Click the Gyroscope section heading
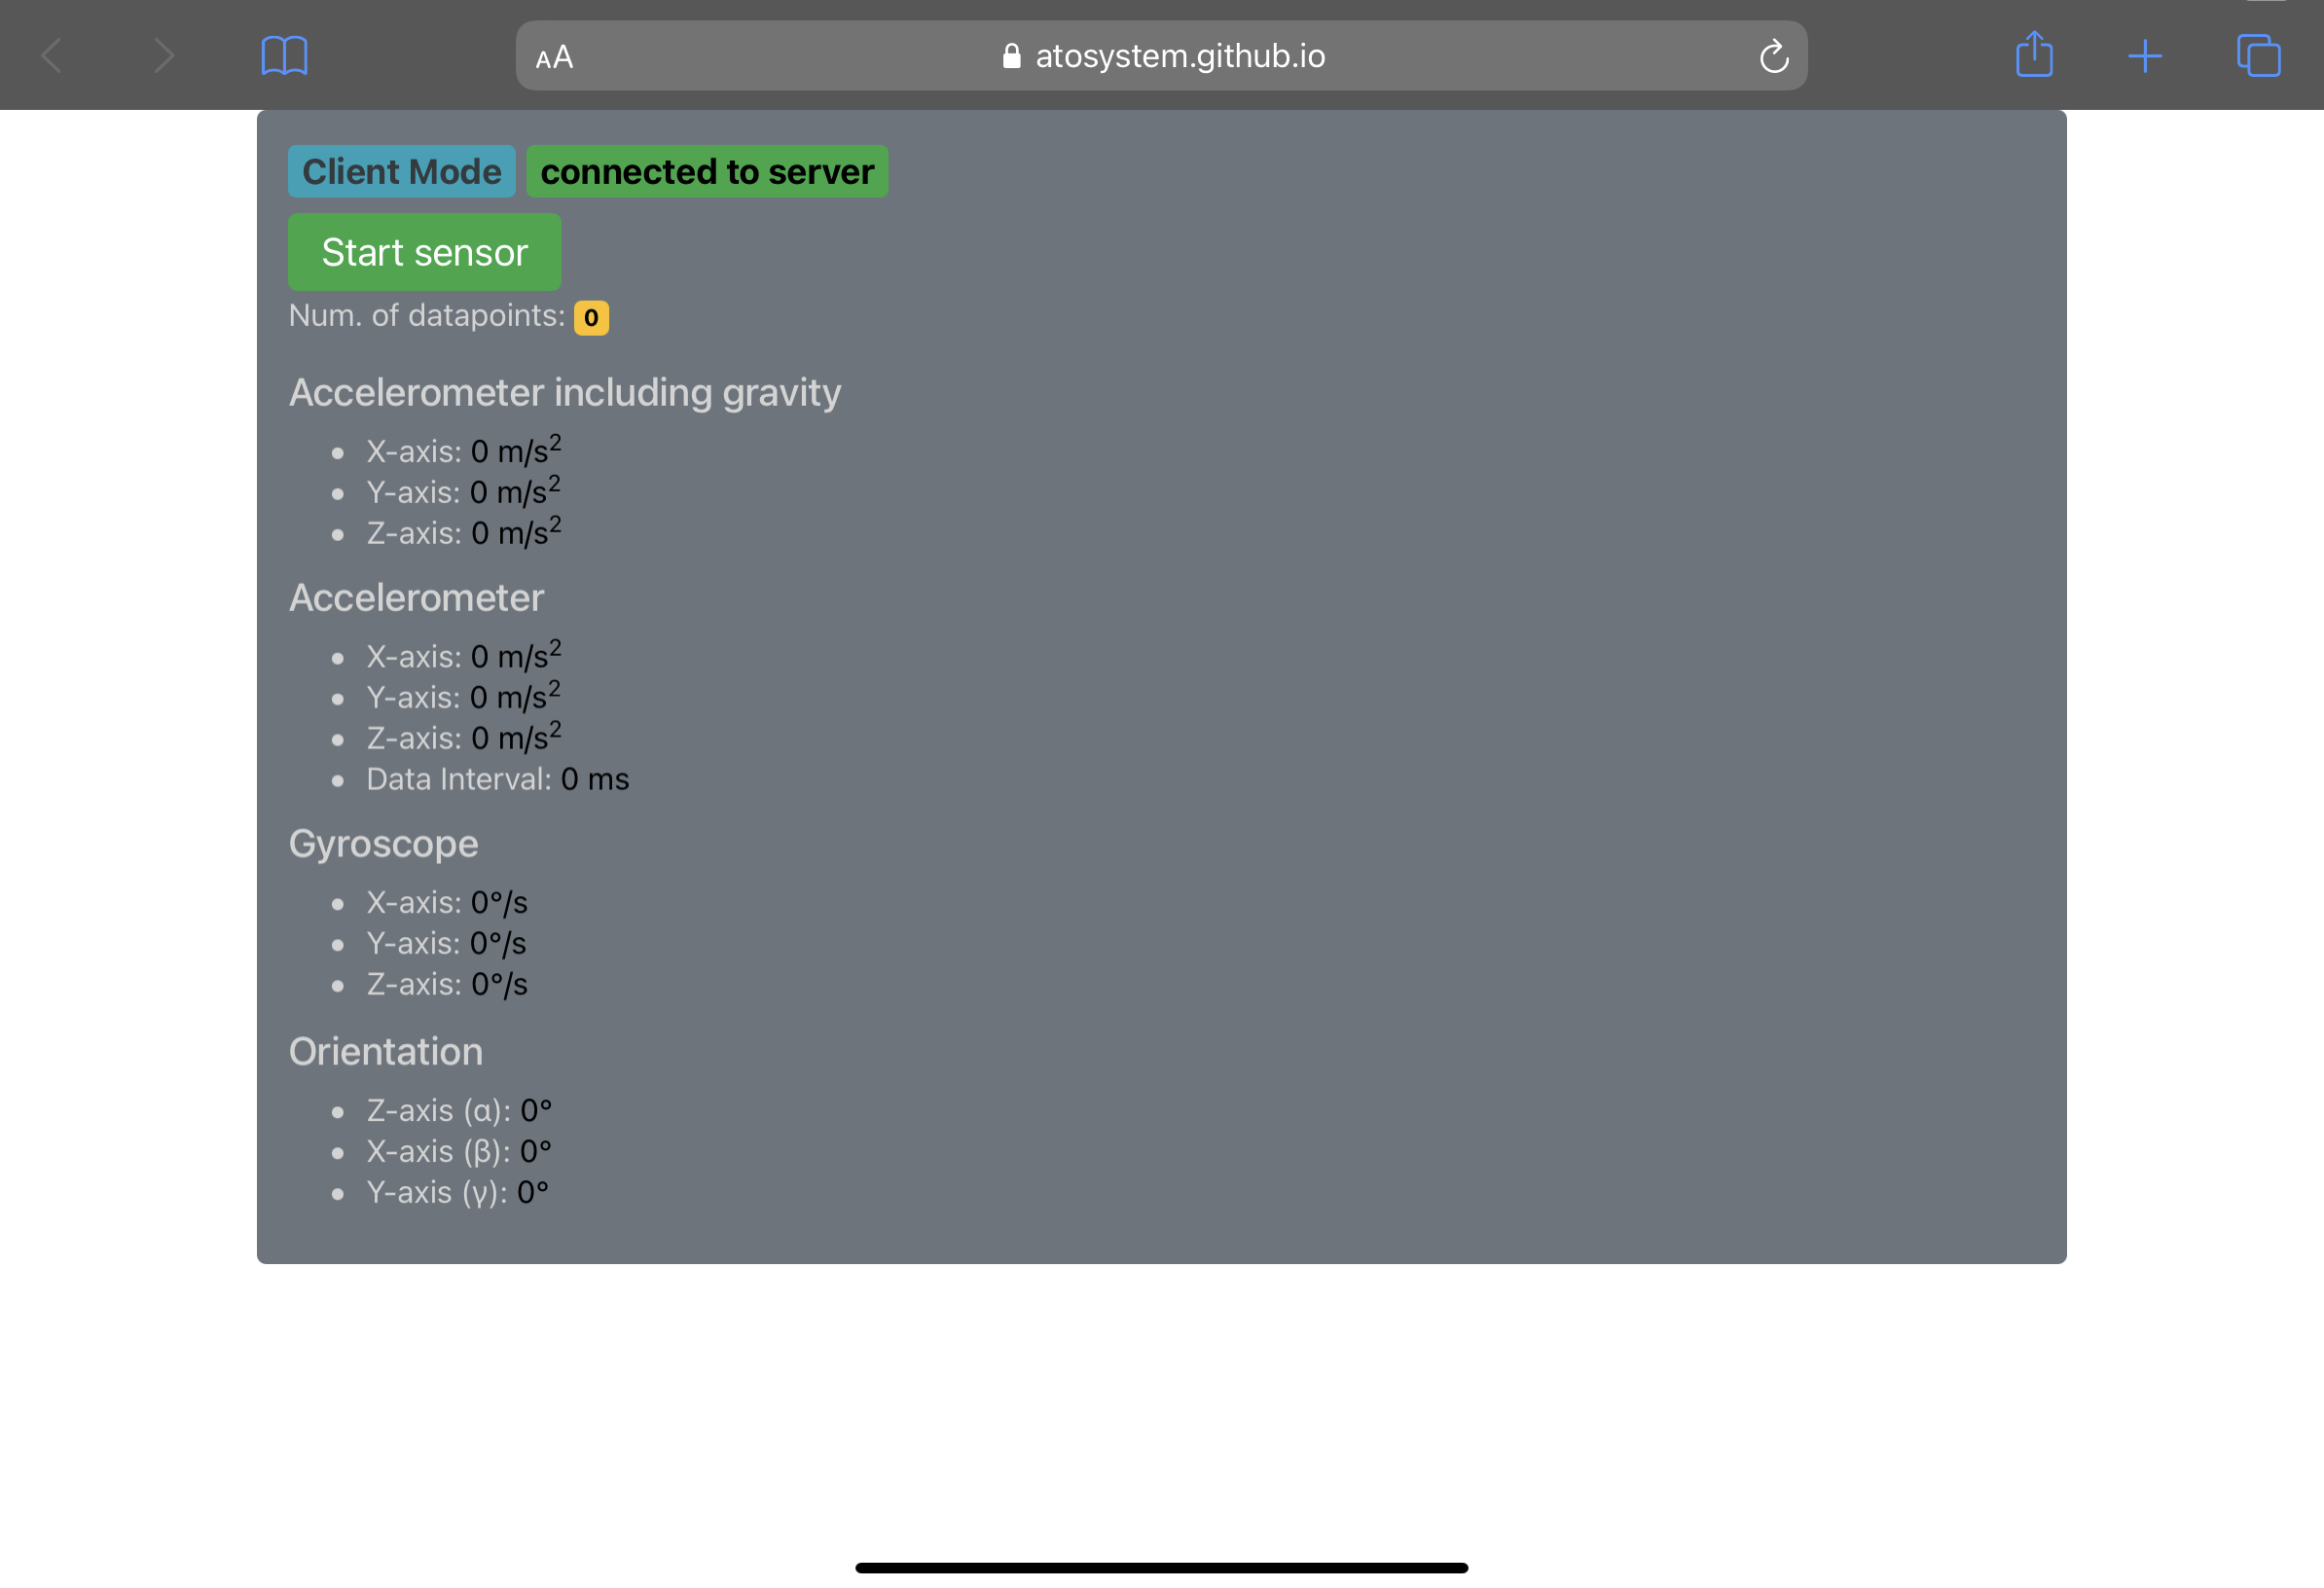 point(383,844)
